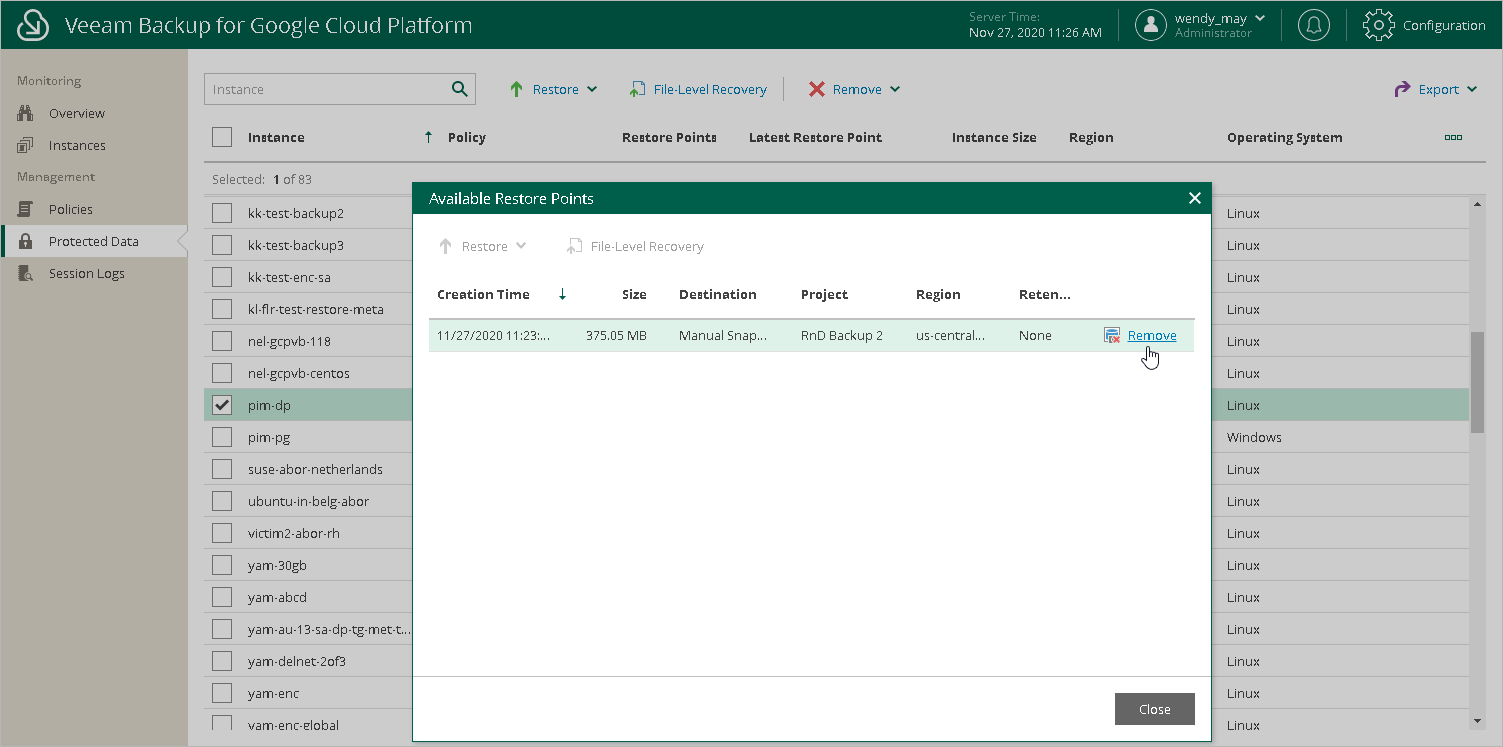Toggle the select-all instances checkbox

(x=222, y=137)
